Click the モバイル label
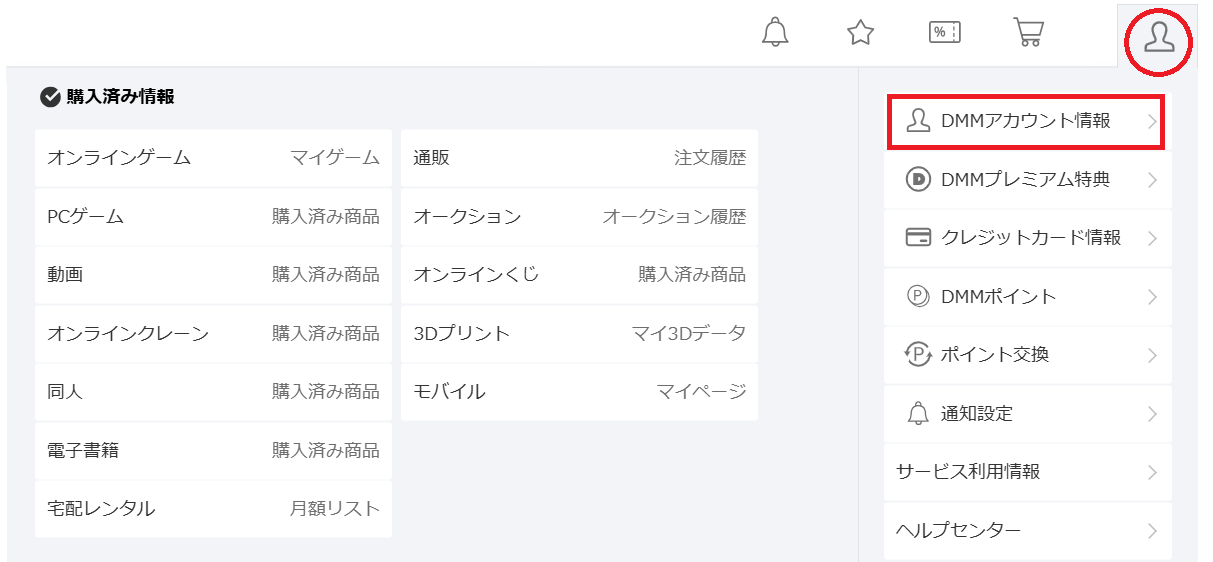This screenshot has width=1213, height=562. point(449,391)
